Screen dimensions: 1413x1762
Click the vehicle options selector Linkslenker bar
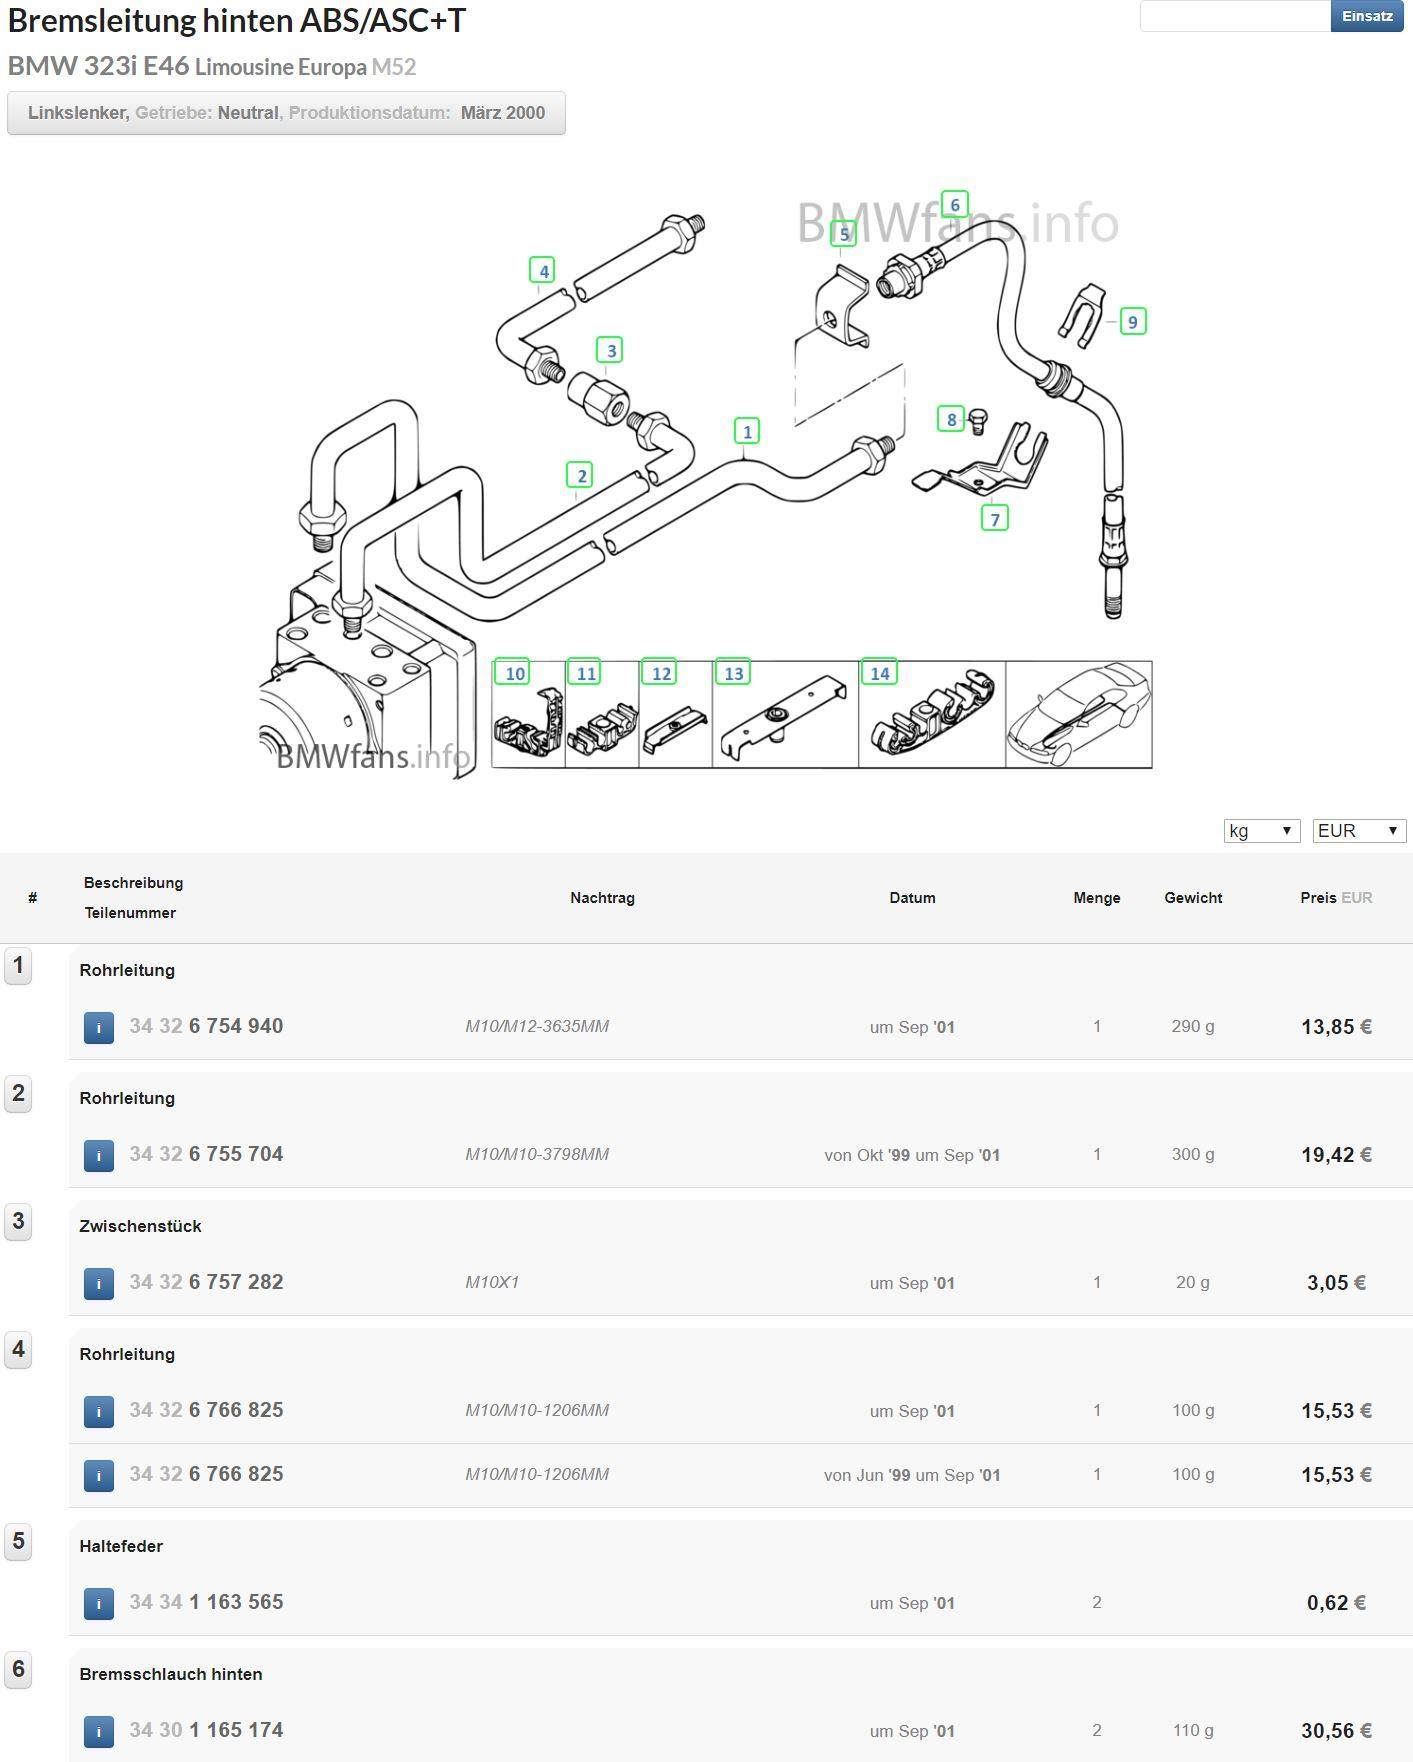[286, 113]
